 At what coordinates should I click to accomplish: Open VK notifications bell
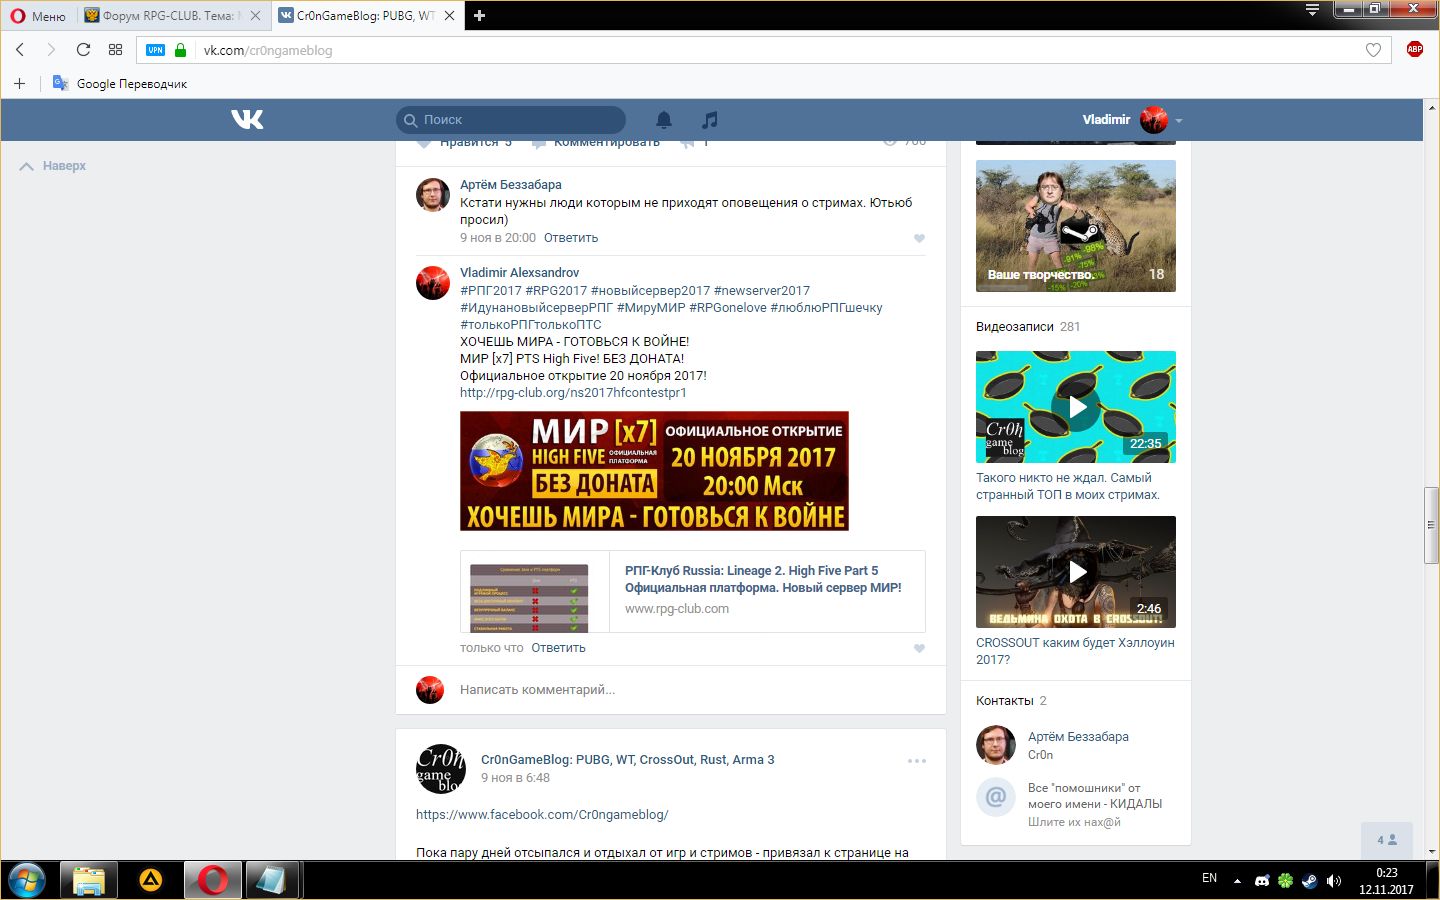tap(664, 120)
